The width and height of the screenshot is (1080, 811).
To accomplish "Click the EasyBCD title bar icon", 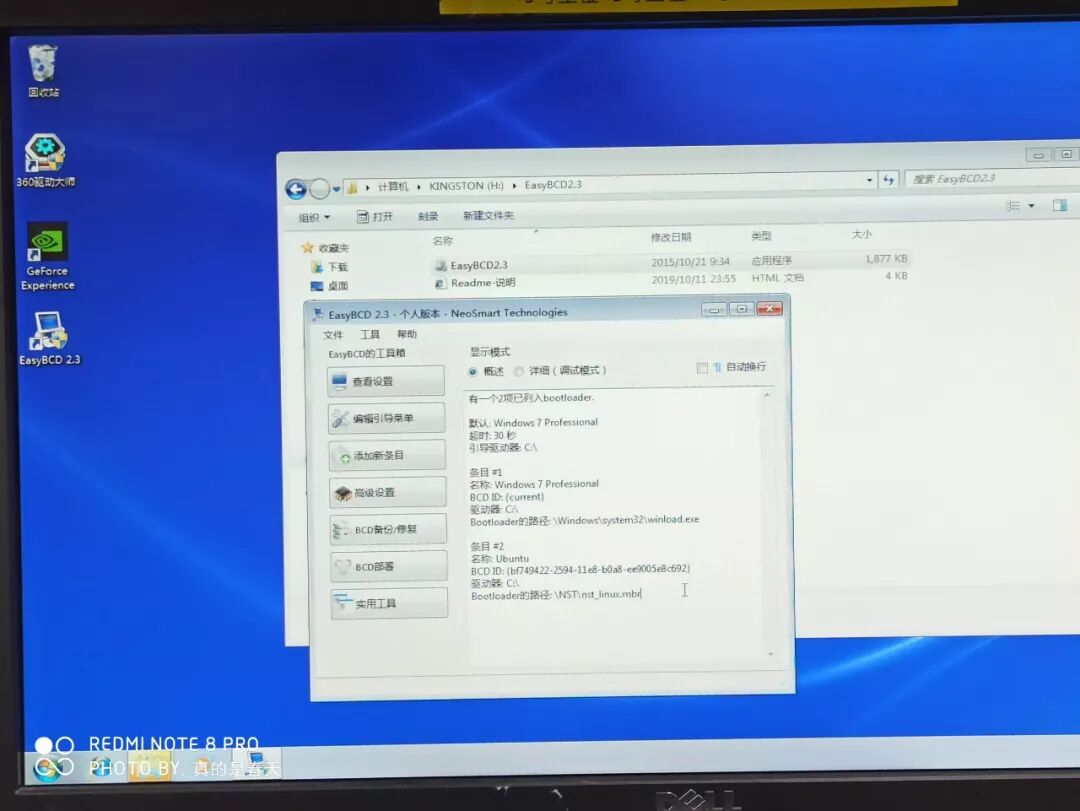I will pos(318,314).
